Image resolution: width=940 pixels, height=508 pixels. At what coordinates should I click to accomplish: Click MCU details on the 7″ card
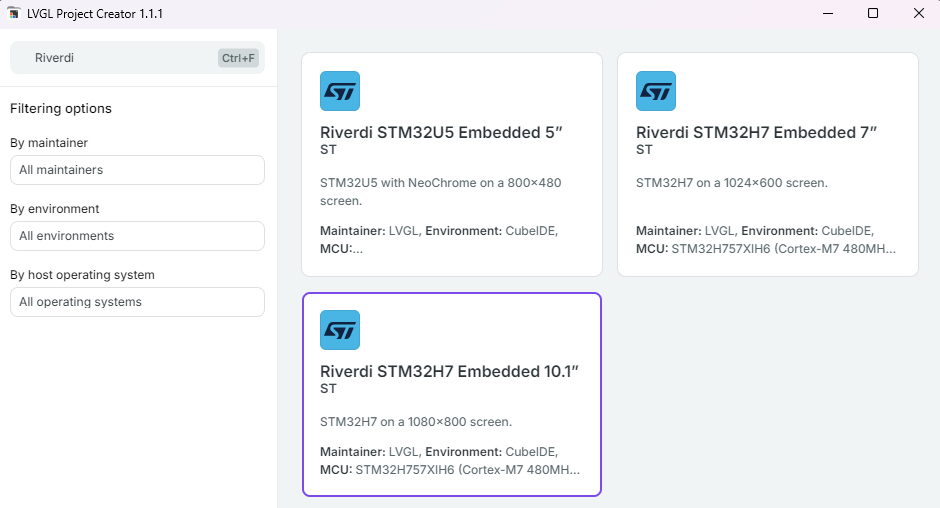pos(766,248)
